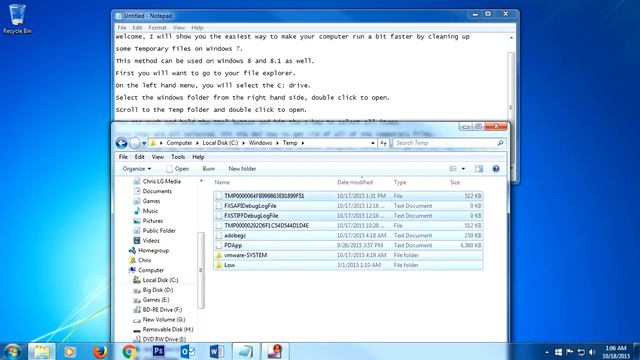Click the New folder button
Viewport: 640px width, 360px height.
pyautogui.click(x=242, y=169)
